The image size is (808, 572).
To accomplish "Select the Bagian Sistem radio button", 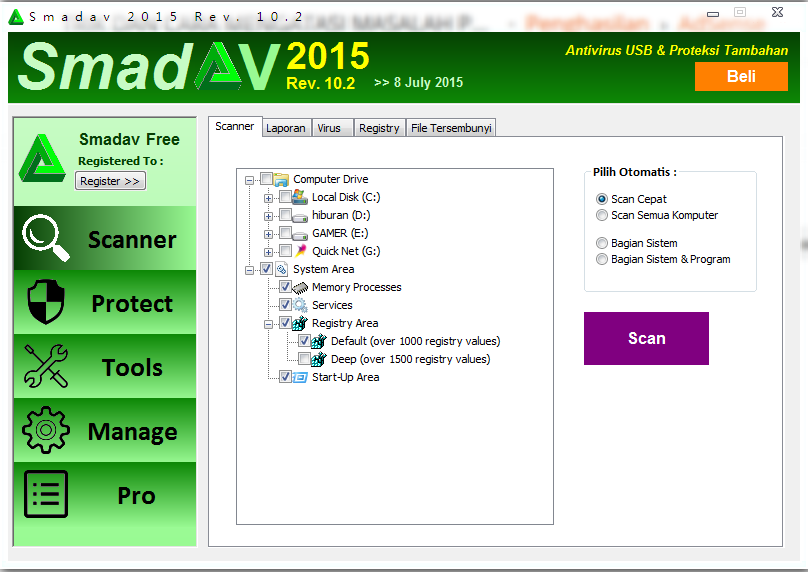I will point(601,243).
